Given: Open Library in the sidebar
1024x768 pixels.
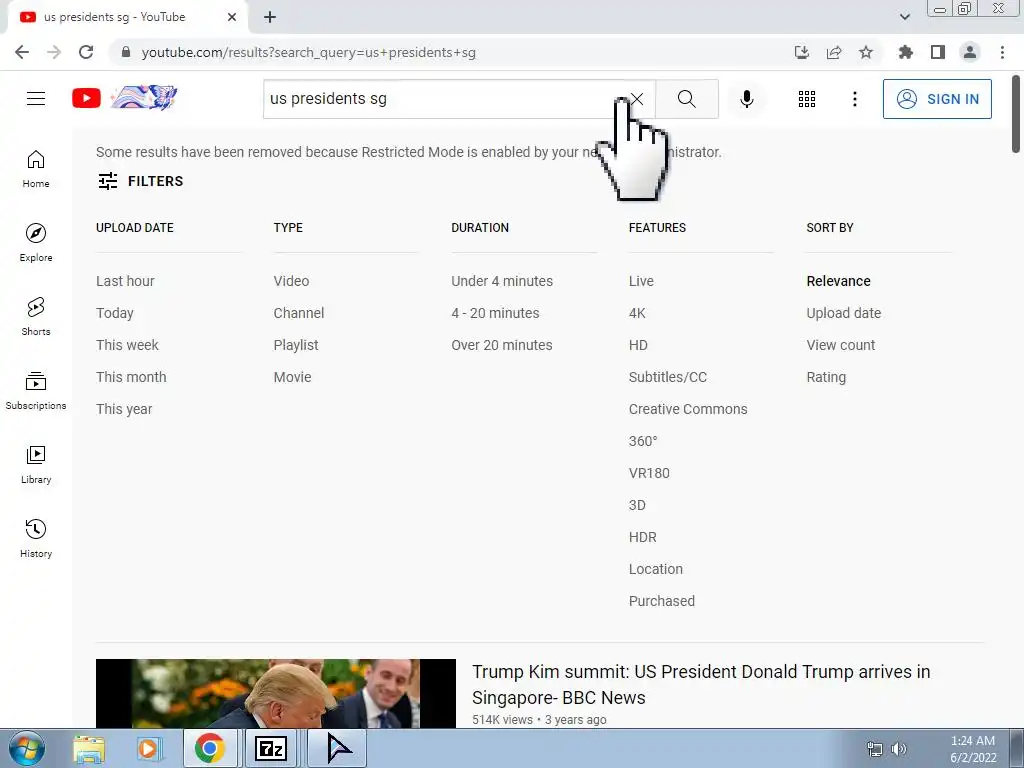Looking at the screenshot, I should [36, 464].
